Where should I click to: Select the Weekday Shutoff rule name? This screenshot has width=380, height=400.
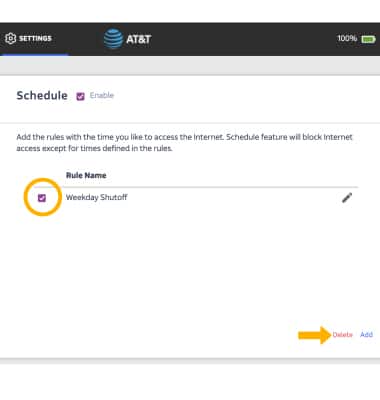coord(97,197)
